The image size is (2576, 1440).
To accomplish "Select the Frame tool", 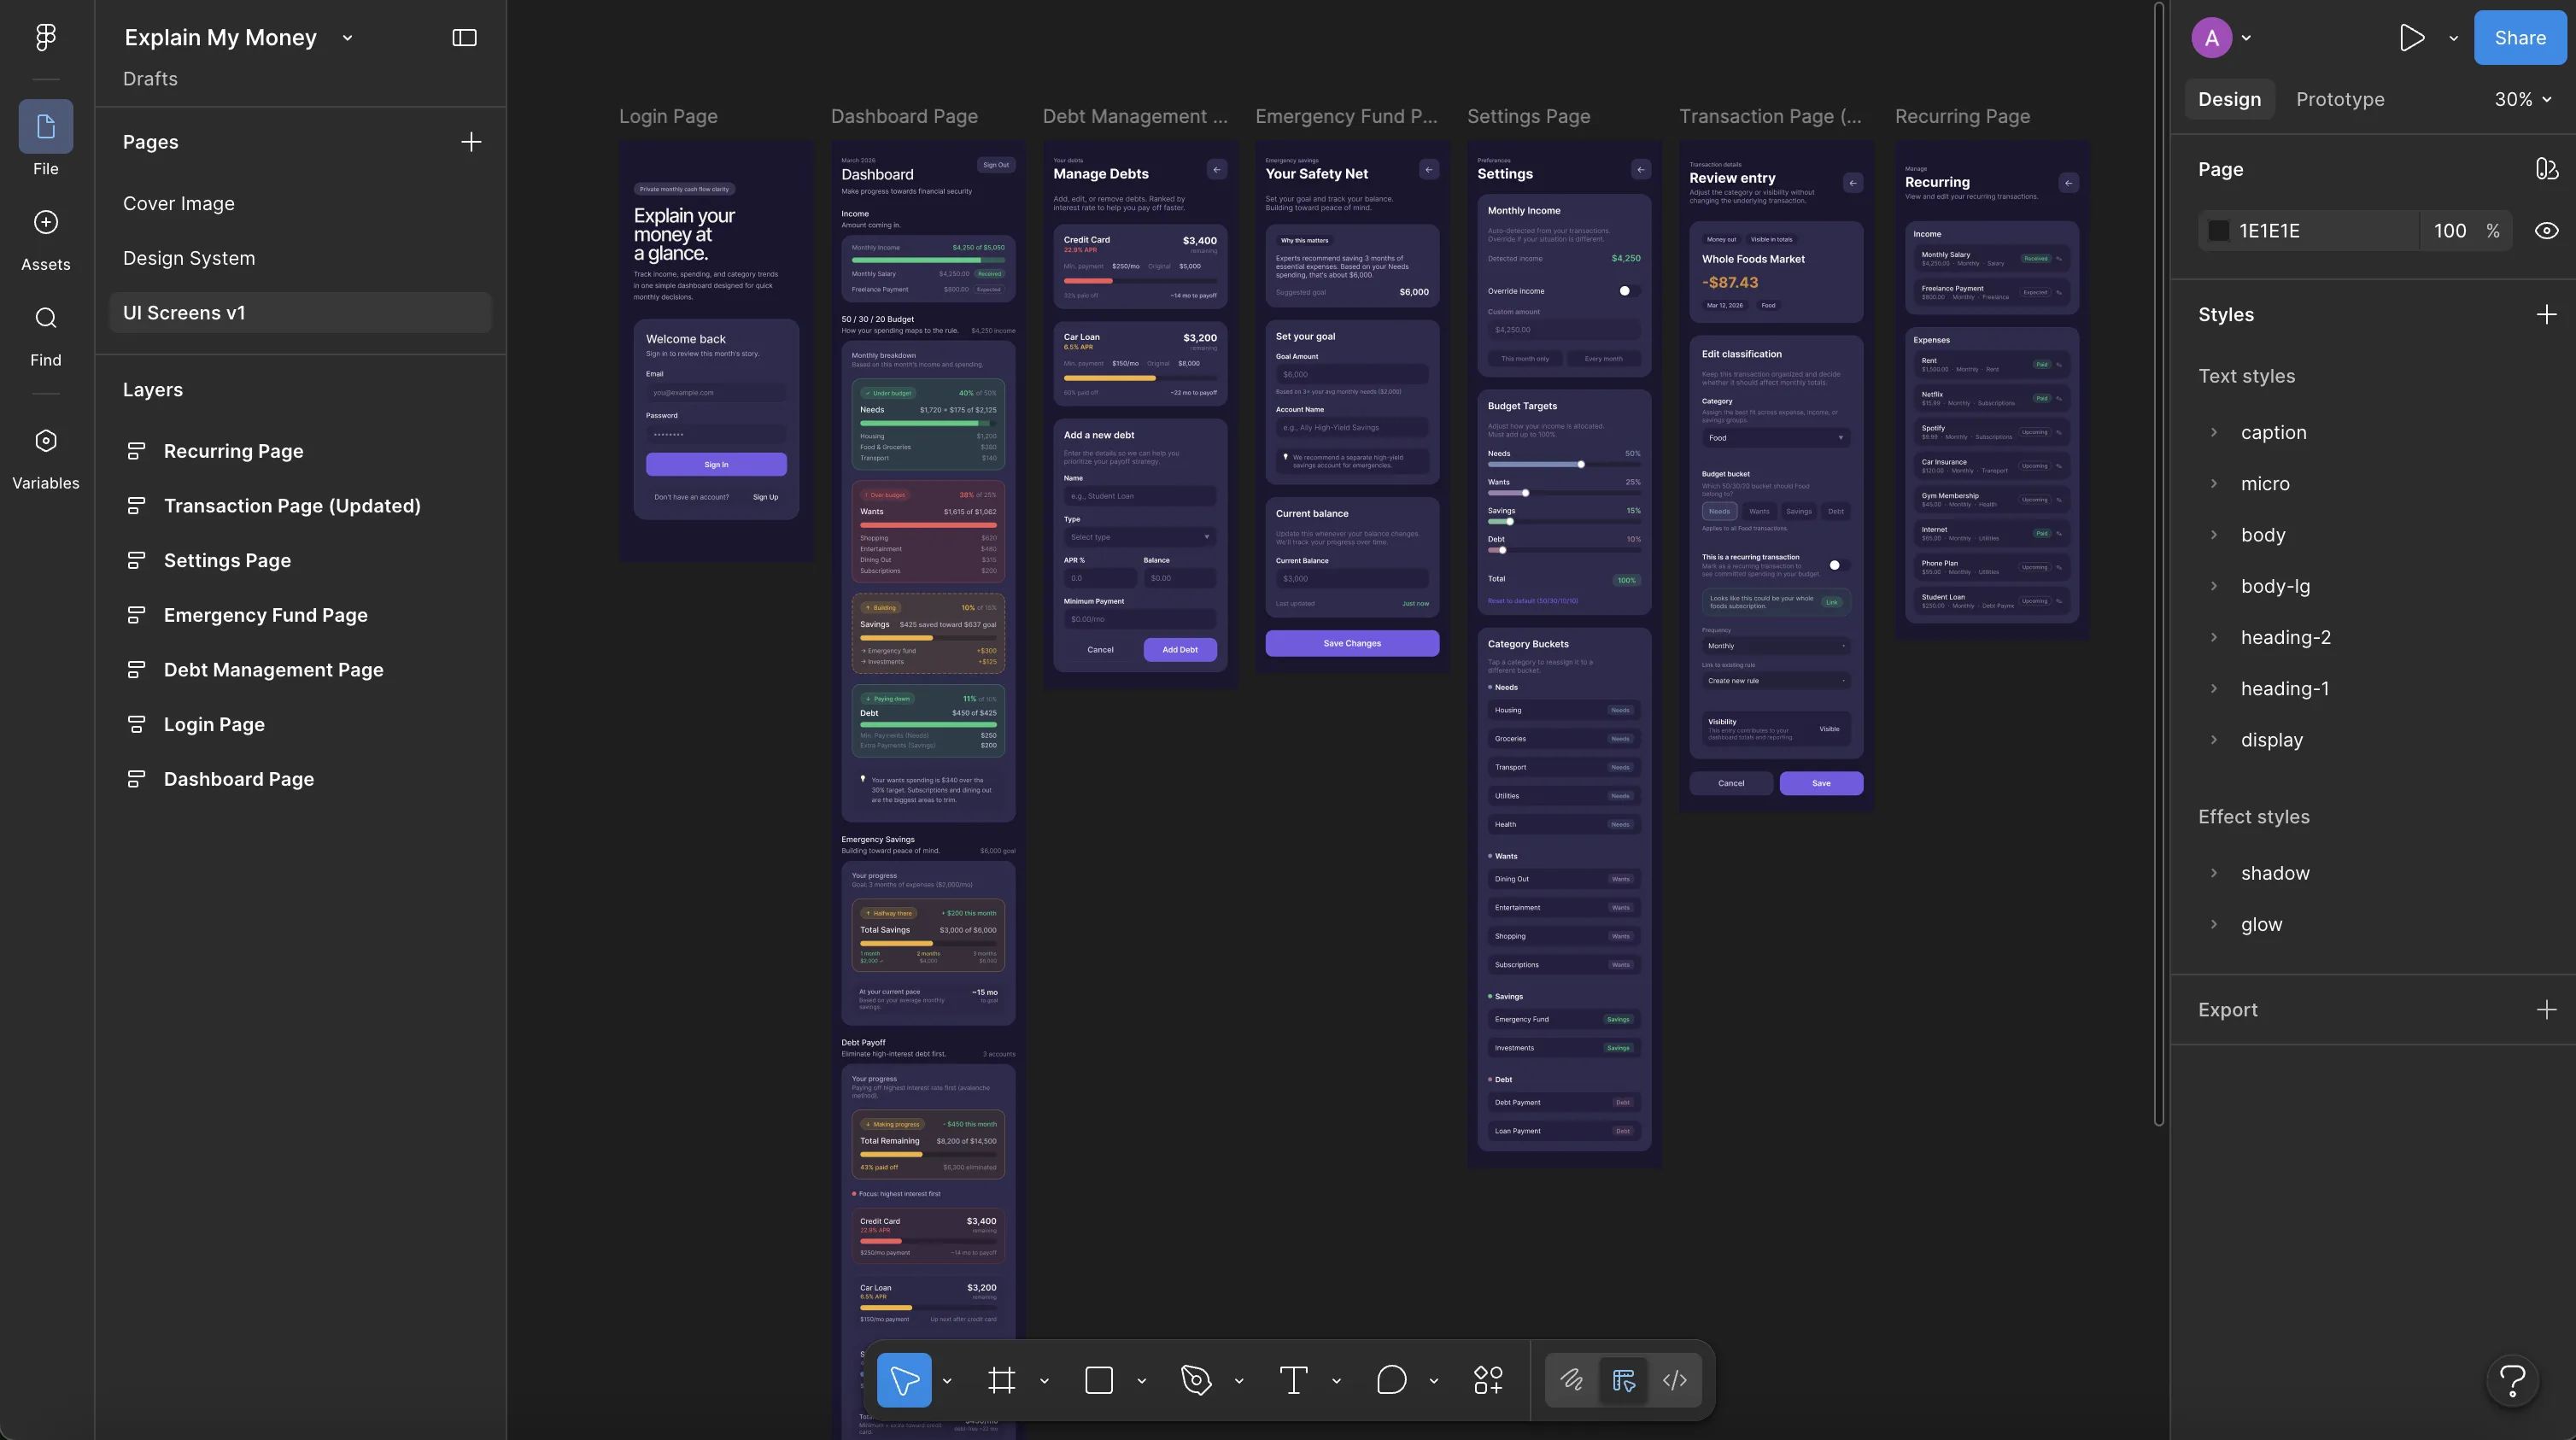I will [x=1003, y=1380].
